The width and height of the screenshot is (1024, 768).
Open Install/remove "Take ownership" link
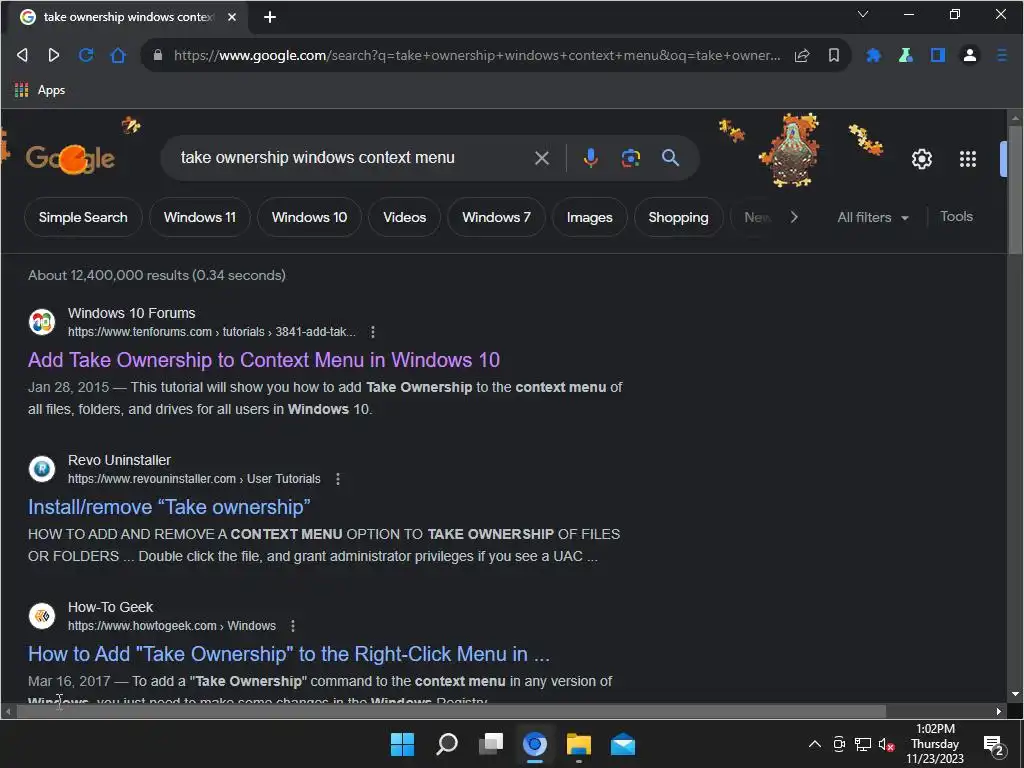(x=169, y=507)
